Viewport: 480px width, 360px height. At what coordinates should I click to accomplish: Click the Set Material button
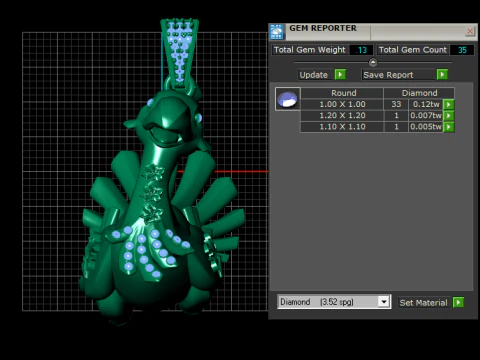click(x=424, y=303)
